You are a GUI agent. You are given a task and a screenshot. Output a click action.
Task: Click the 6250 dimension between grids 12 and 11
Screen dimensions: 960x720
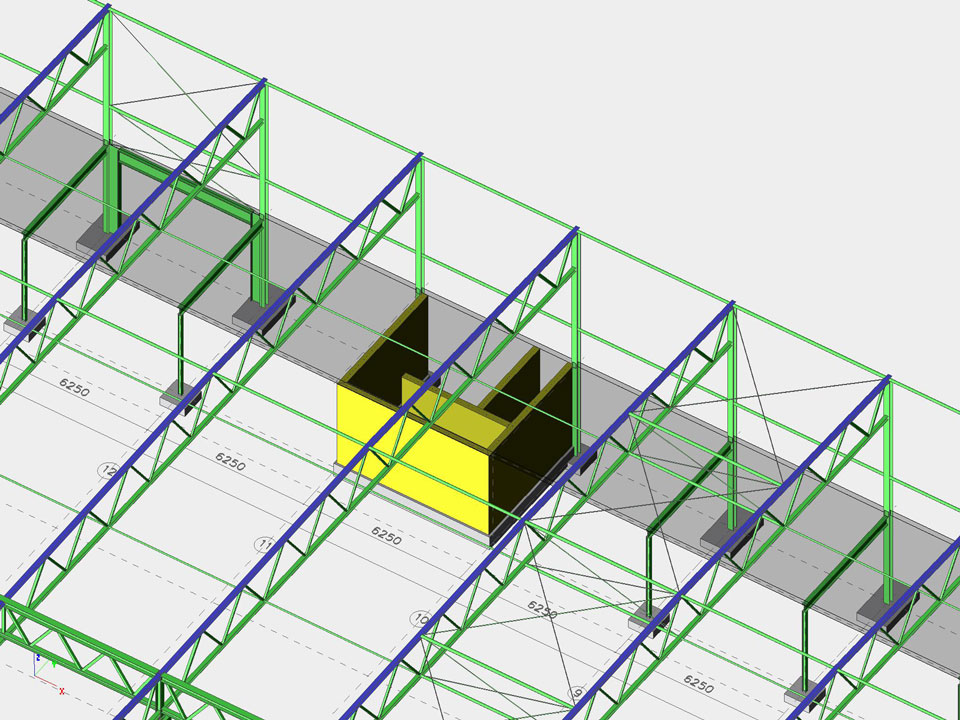pyautogui.click(x=230, y=462)
